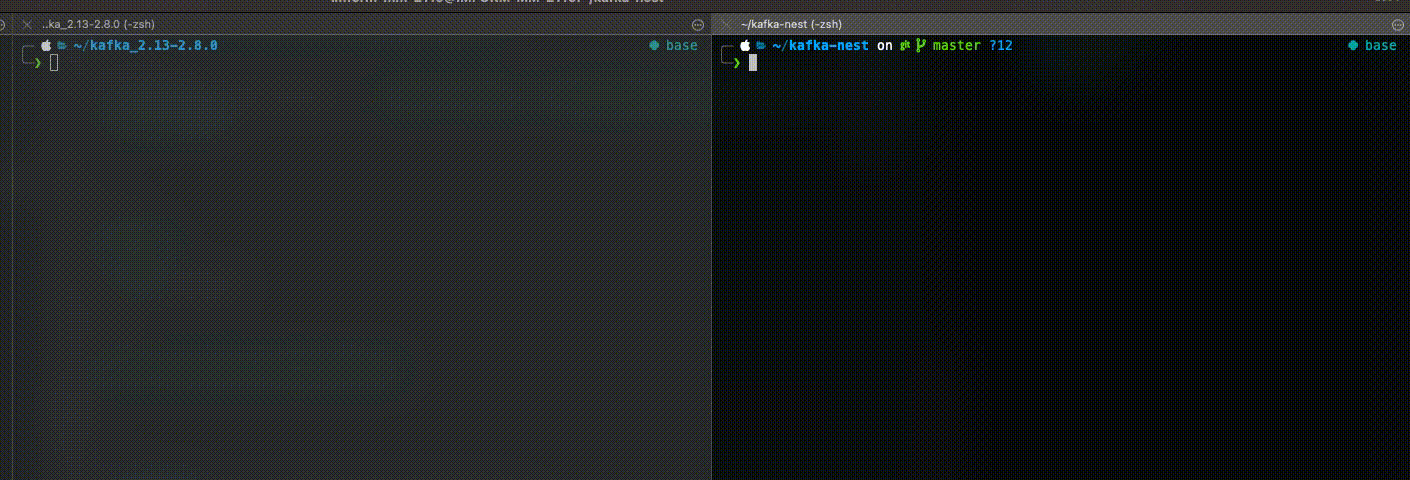The width and height of the screenshot is (1410, 480).
Task: Close the kafka_2.13-2.8.0 pane with its X
Action: coord(27,24)
